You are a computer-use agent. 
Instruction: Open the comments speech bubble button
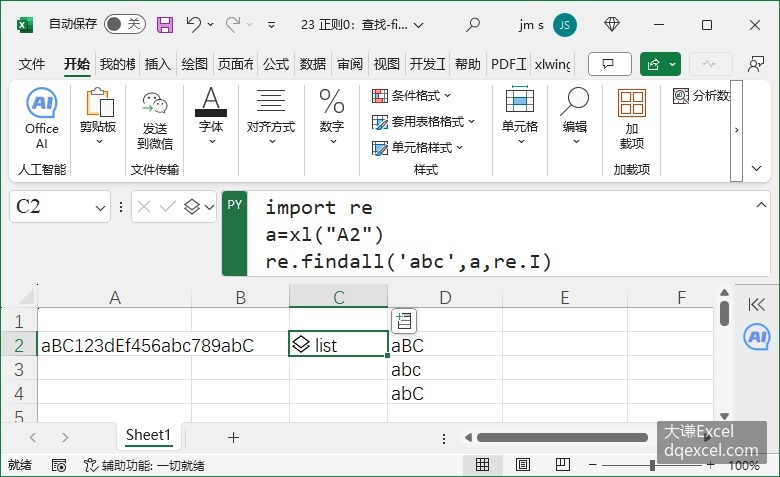(x=609, y=64)
